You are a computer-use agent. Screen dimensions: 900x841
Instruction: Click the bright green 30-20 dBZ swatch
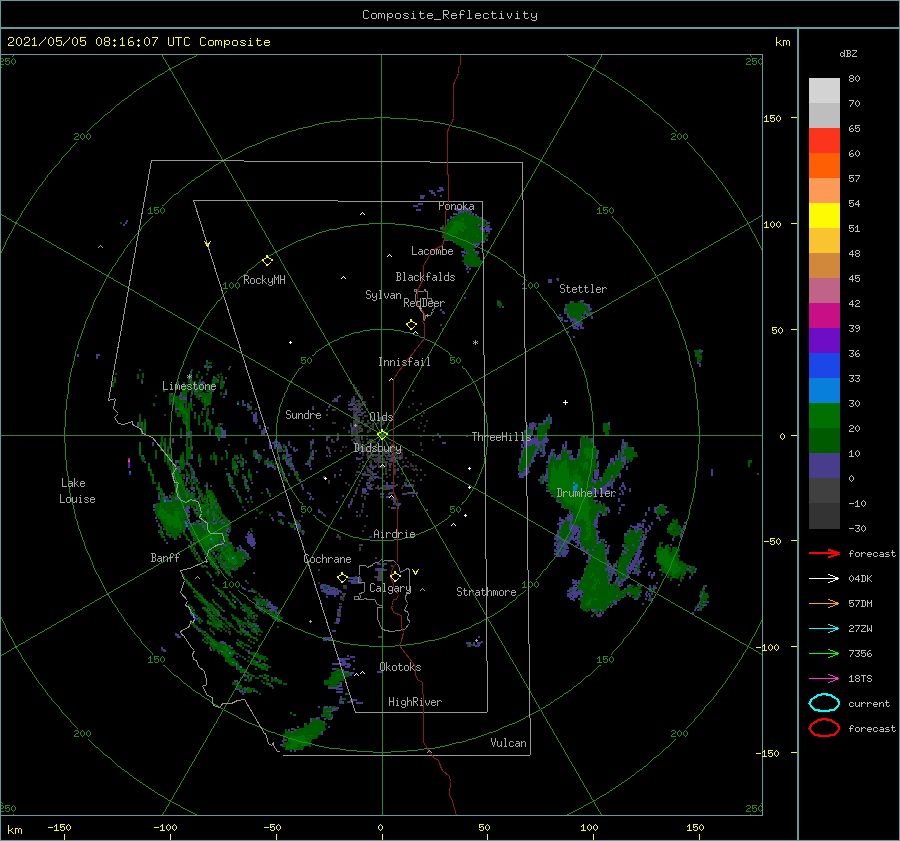click(x=824, y=416)
